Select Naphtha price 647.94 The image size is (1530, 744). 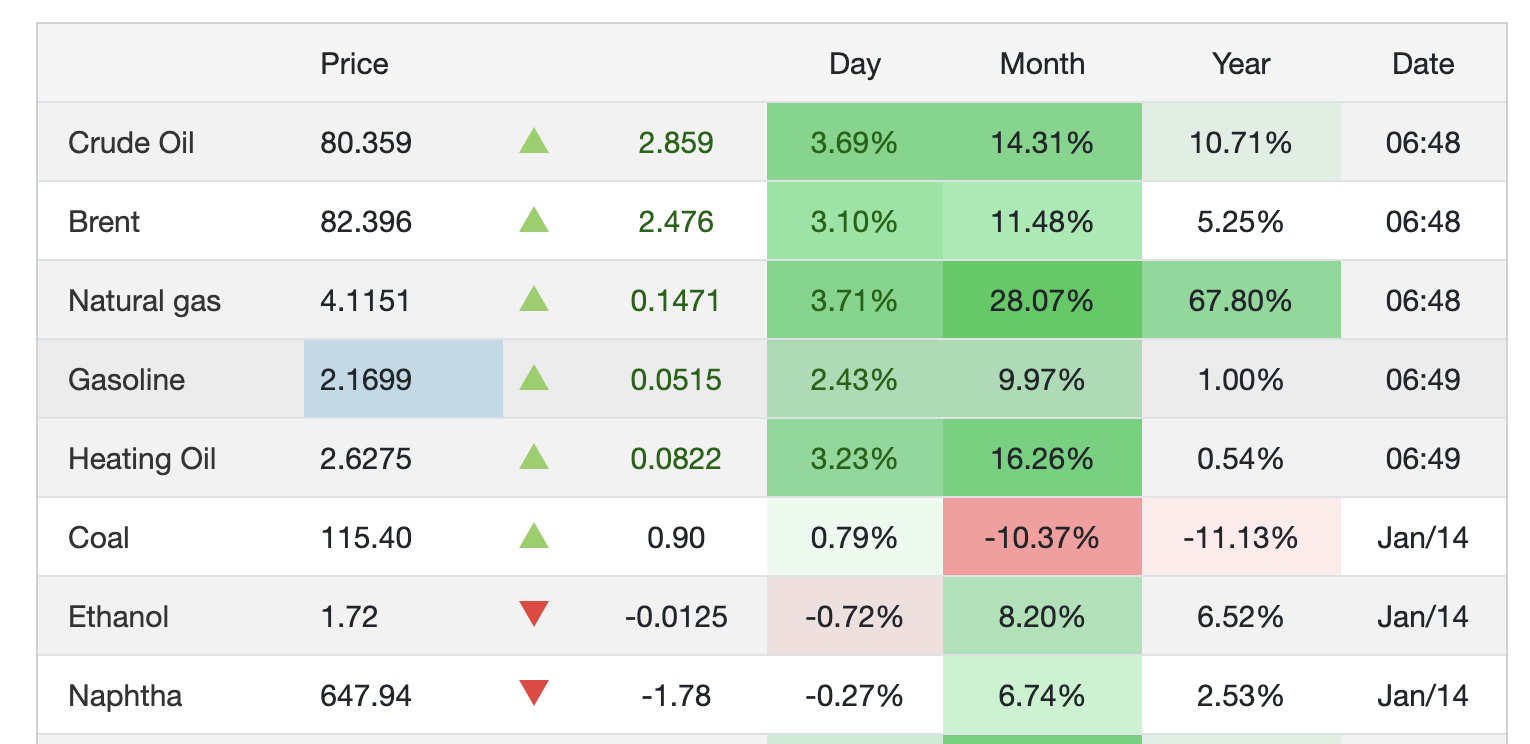tap(366, 696)
